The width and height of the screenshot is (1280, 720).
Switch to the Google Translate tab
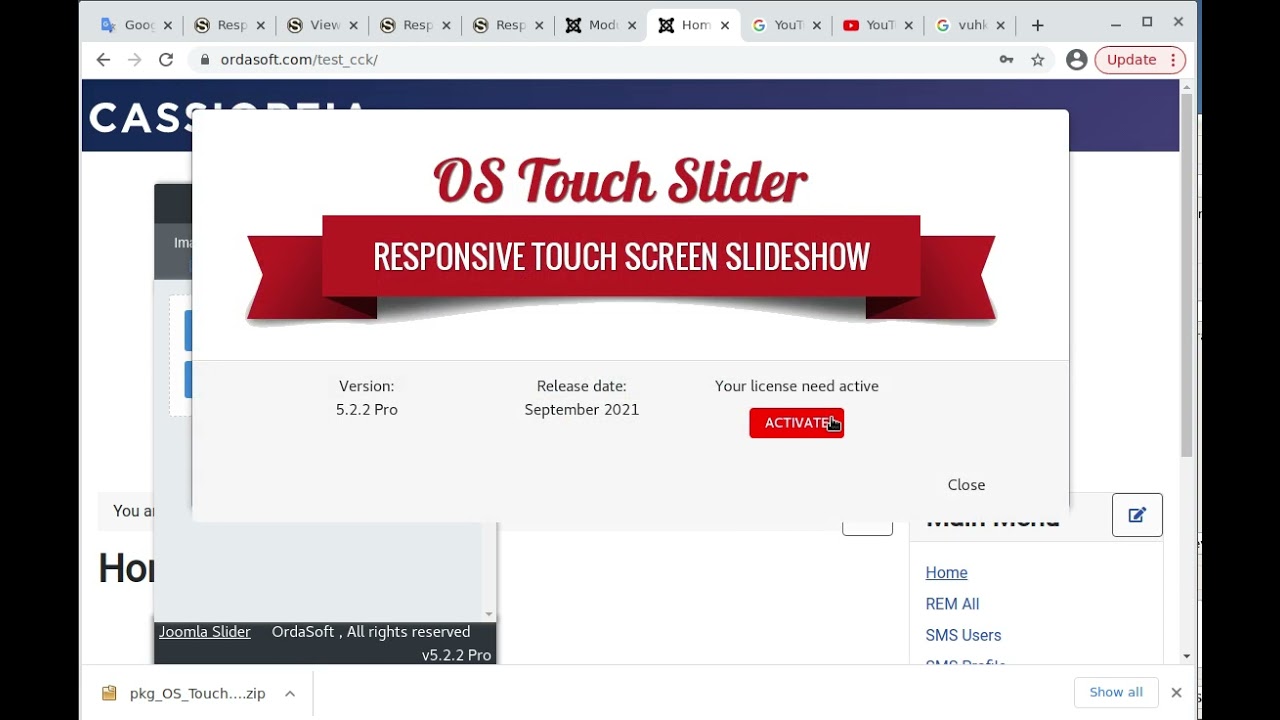point(136,25)
